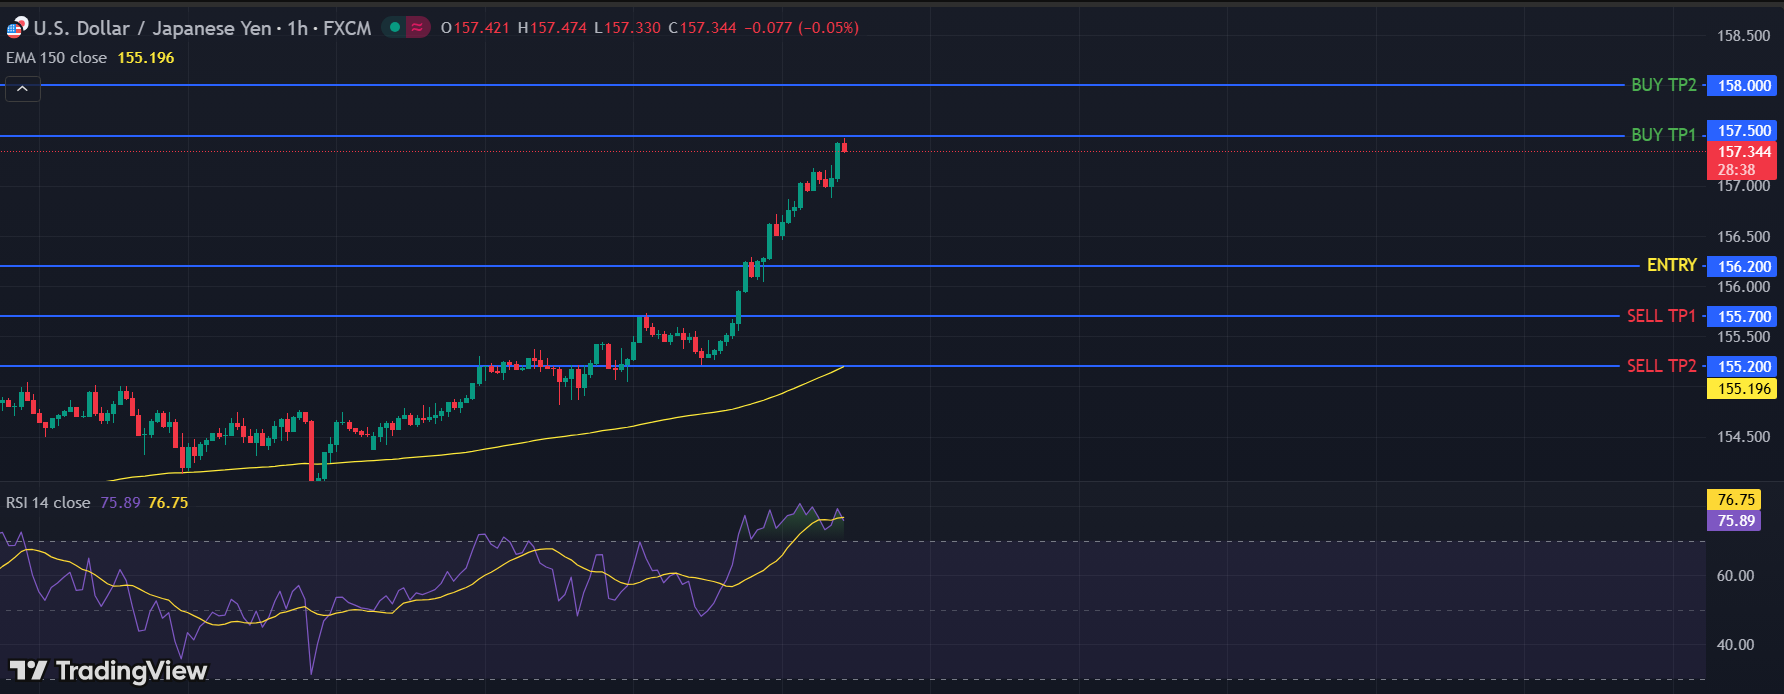
Task: Click the BUY TP2 line label
Action: tap(1663, 85)
